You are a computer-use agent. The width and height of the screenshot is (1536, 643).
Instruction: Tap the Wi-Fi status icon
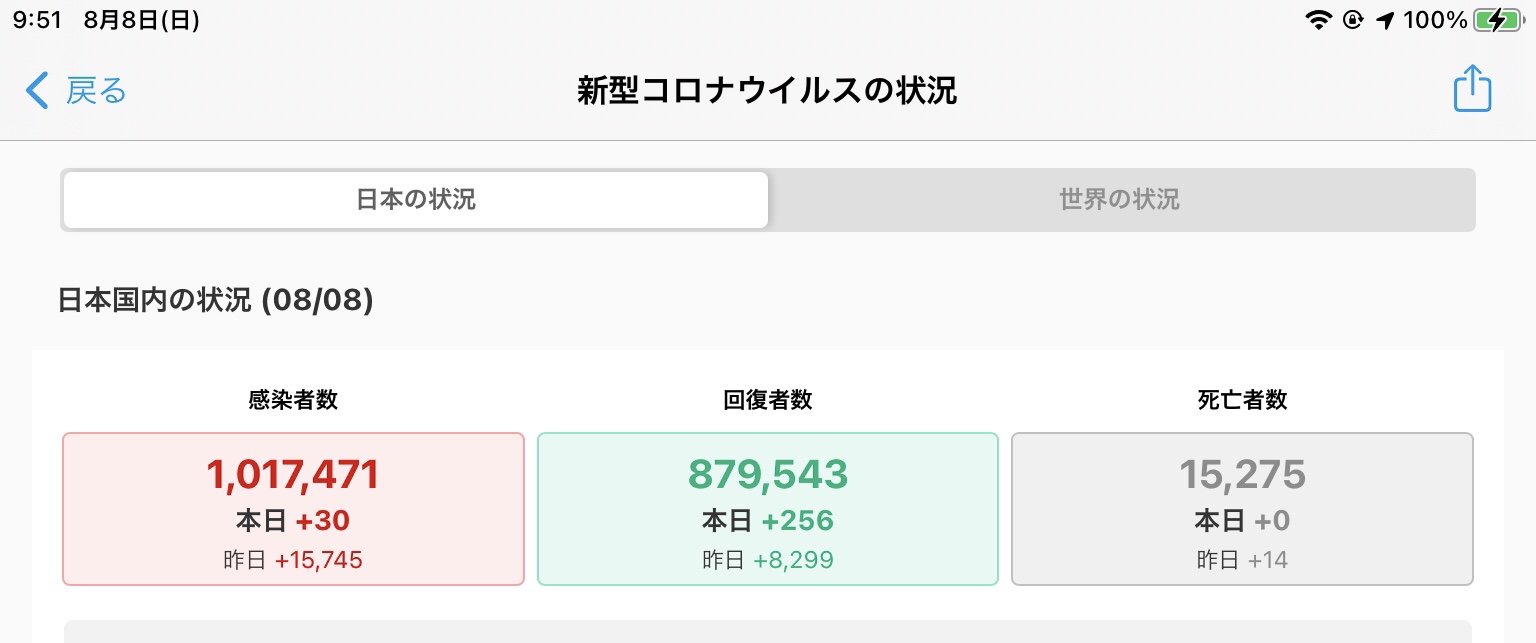(1320, 20)
